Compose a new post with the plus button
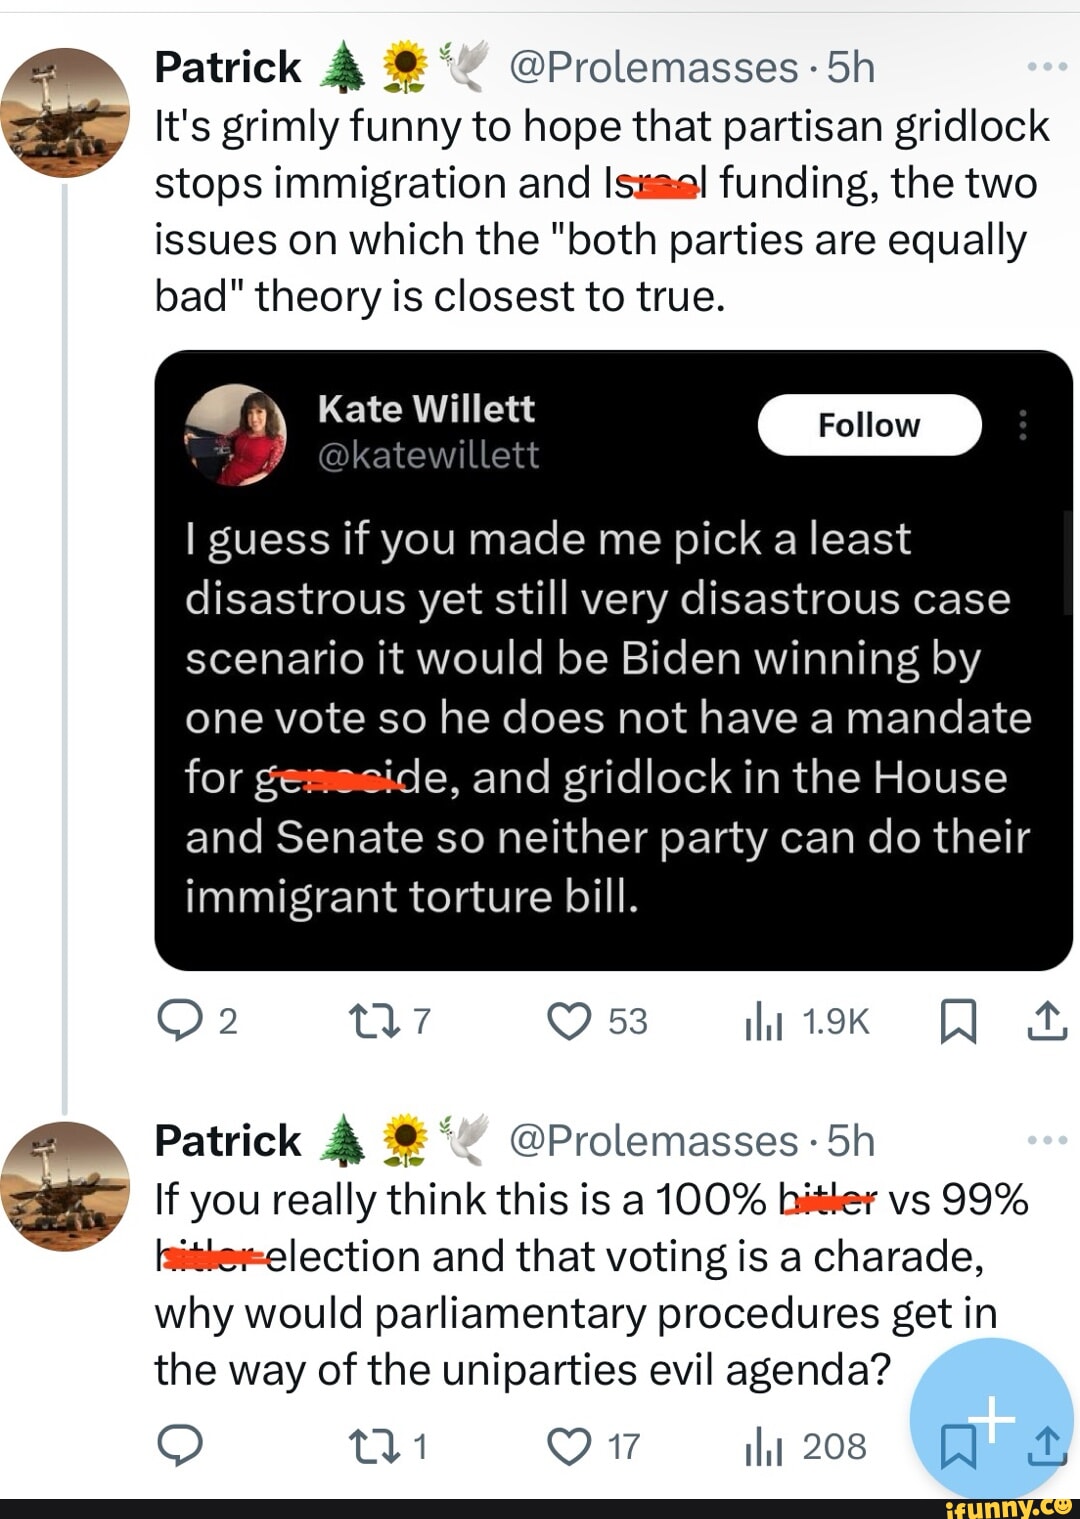 tap(991, 1416)
